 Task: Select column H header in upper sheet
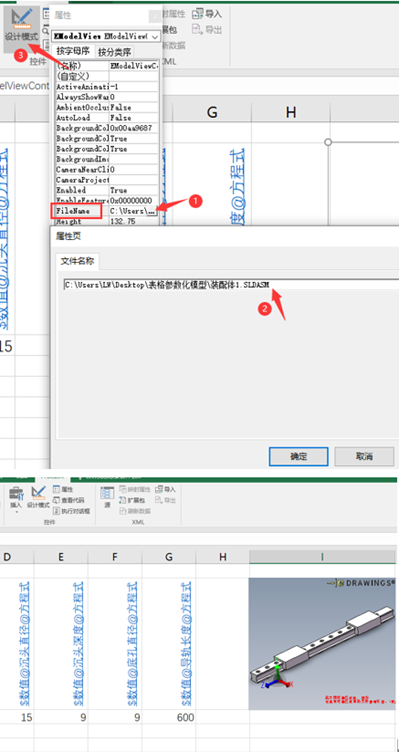point(291,112)
